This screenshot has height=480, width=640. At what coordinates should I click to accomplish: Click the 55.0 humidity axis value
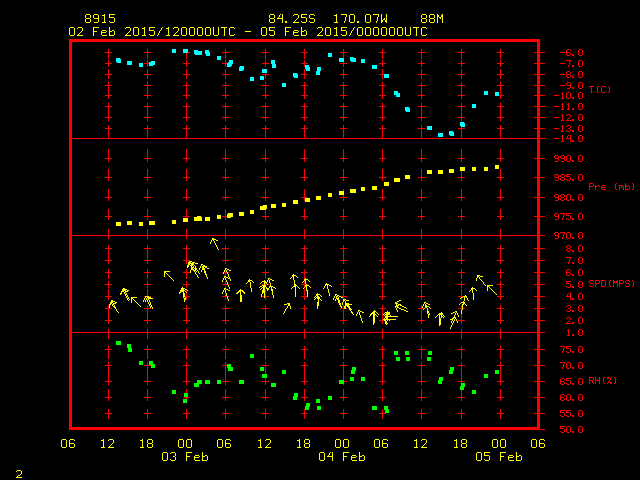click(571, 414)
